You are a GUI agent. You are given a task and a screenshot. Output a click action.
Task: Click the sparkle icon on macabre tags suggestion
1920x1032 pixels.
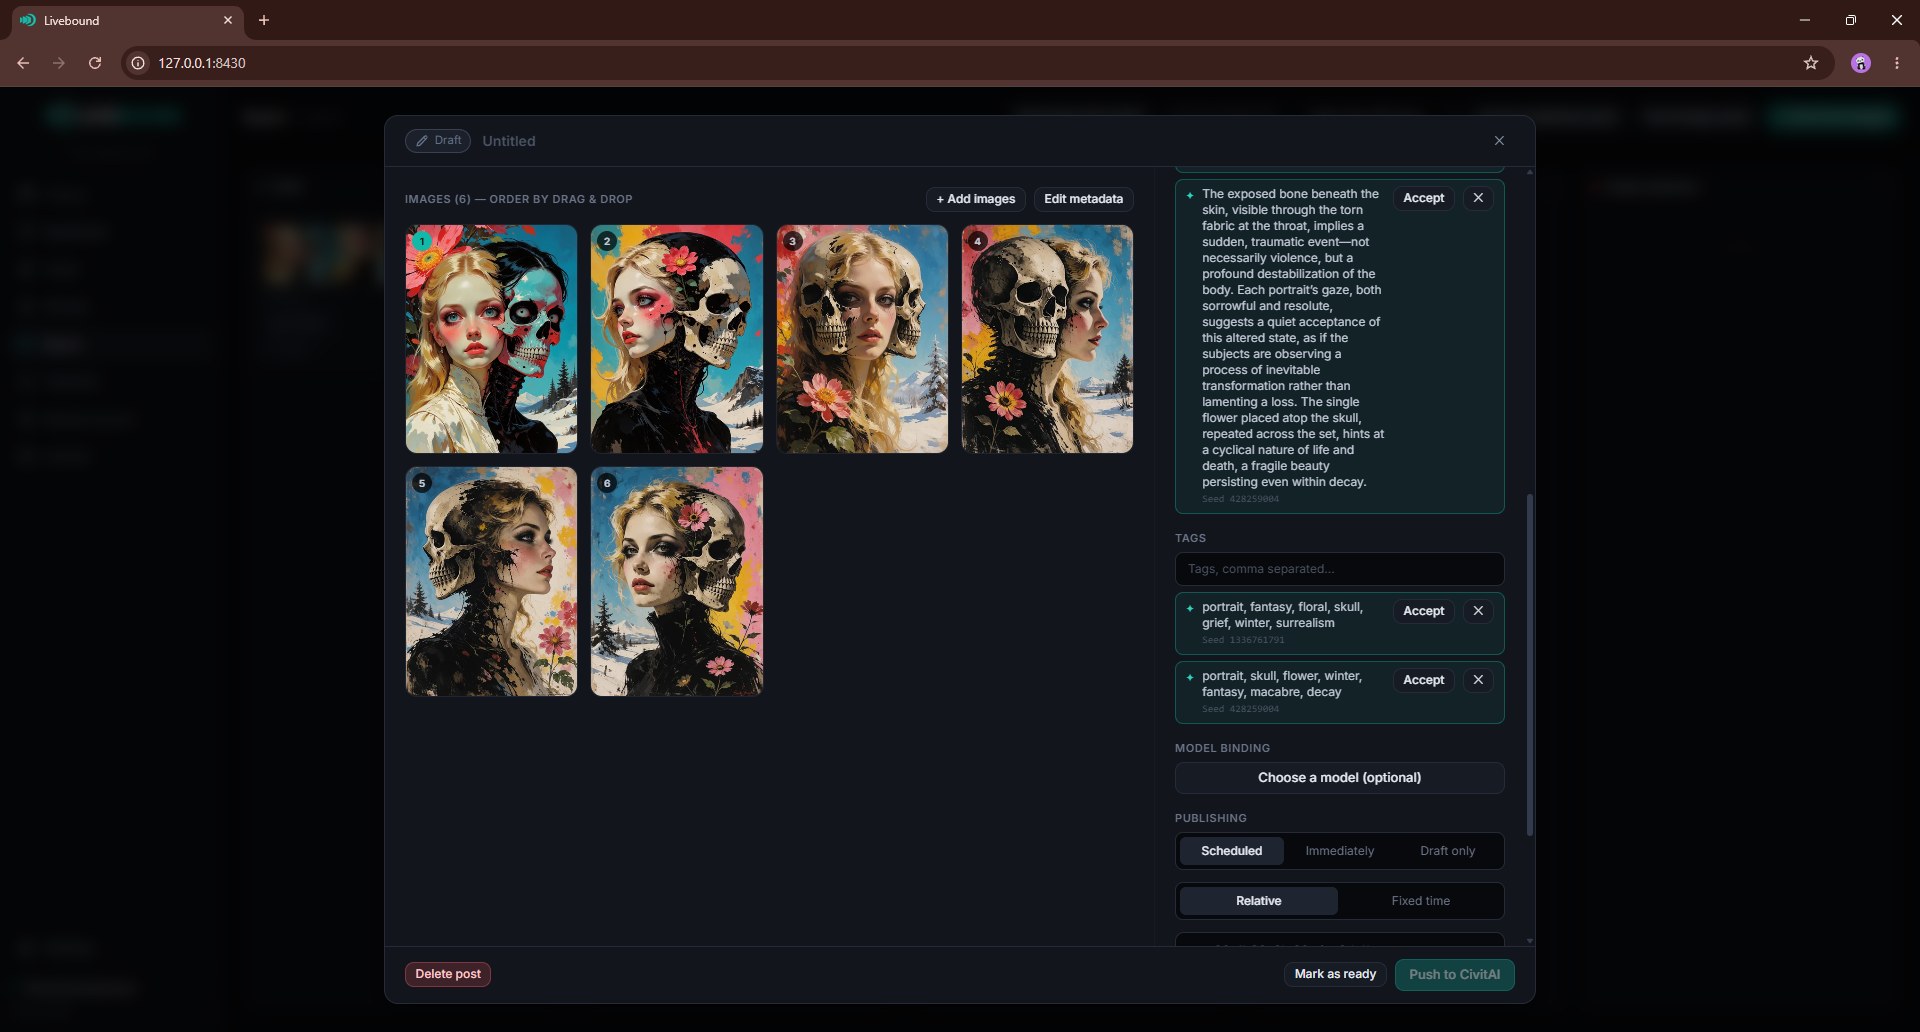point(1190,677)
